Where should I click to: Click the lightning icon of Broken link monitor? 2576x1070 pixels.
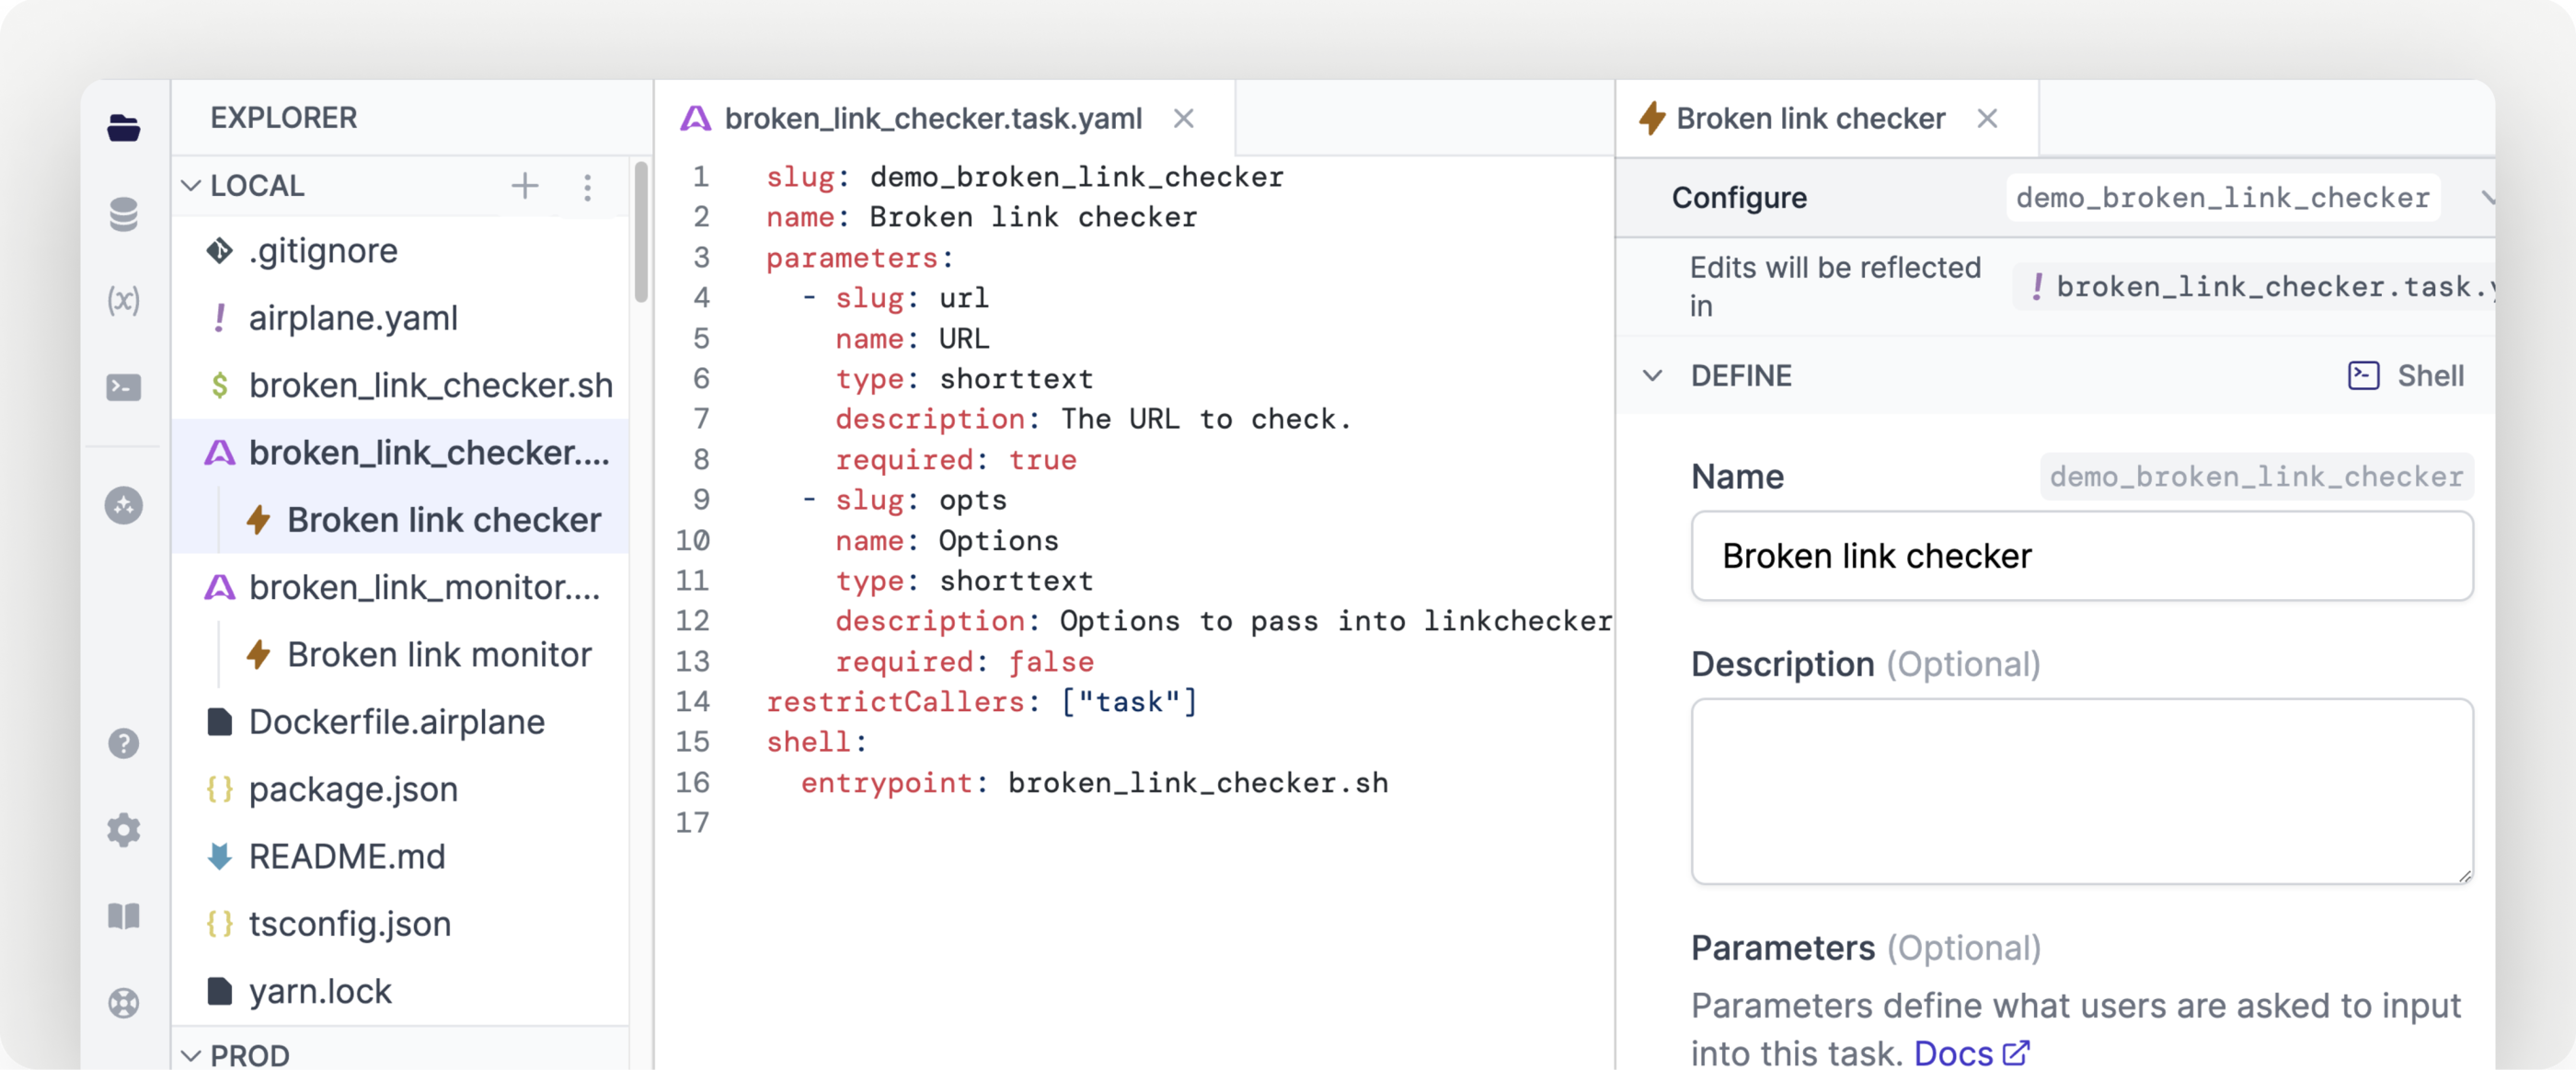259,654
